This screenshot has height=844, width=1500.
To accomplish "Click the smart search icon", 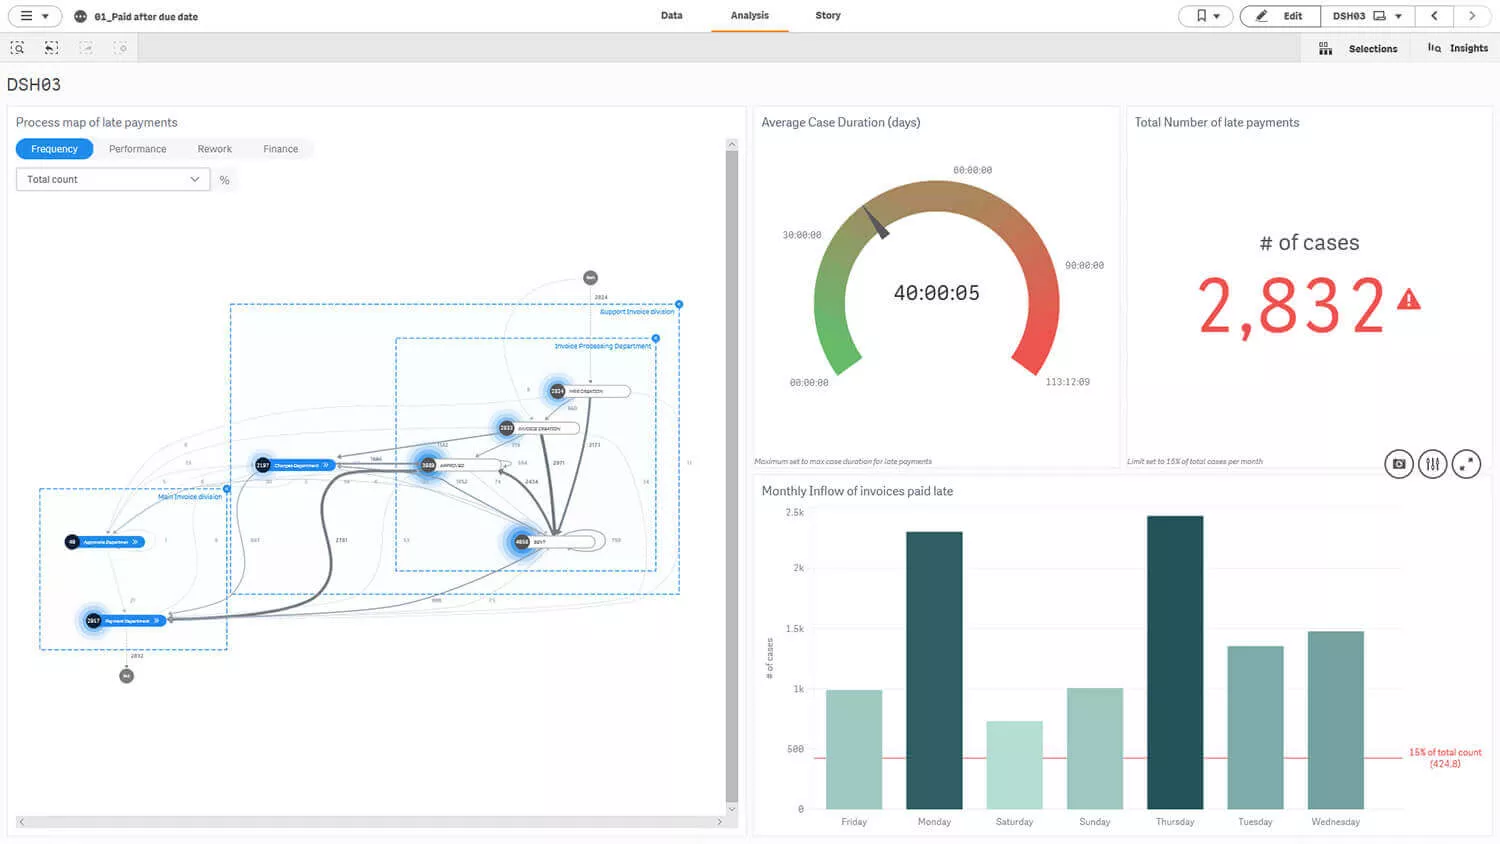I will tap(17, 48).
